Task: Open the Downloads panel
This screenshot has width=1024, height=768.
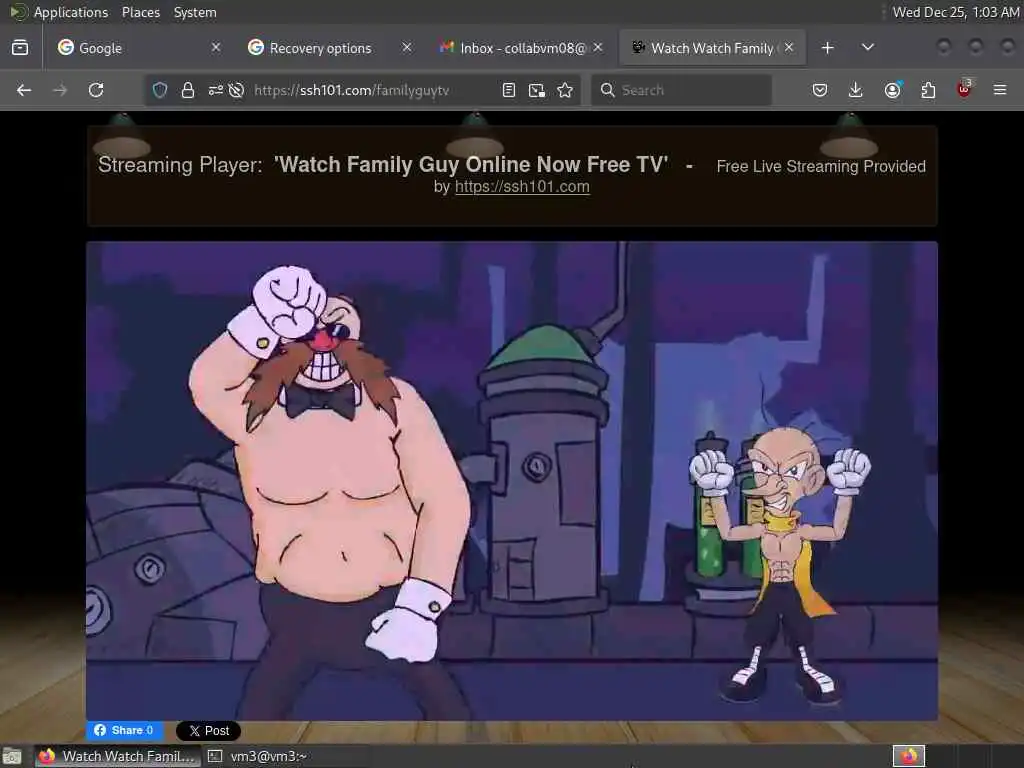Action: (856, 90)
